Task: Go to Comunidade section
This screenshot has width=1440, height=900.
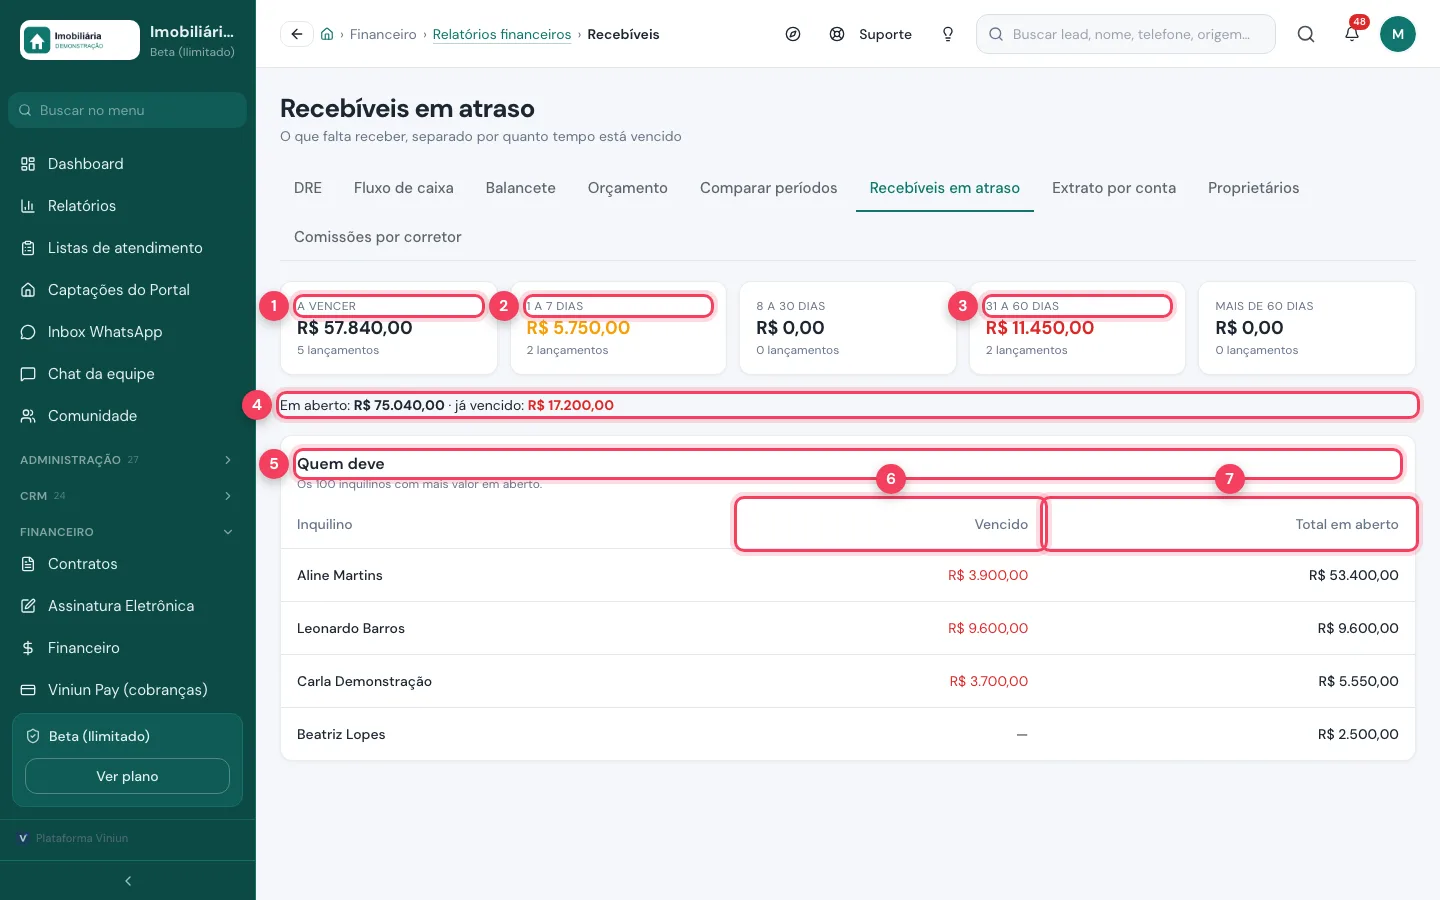Action: (128, 416)
